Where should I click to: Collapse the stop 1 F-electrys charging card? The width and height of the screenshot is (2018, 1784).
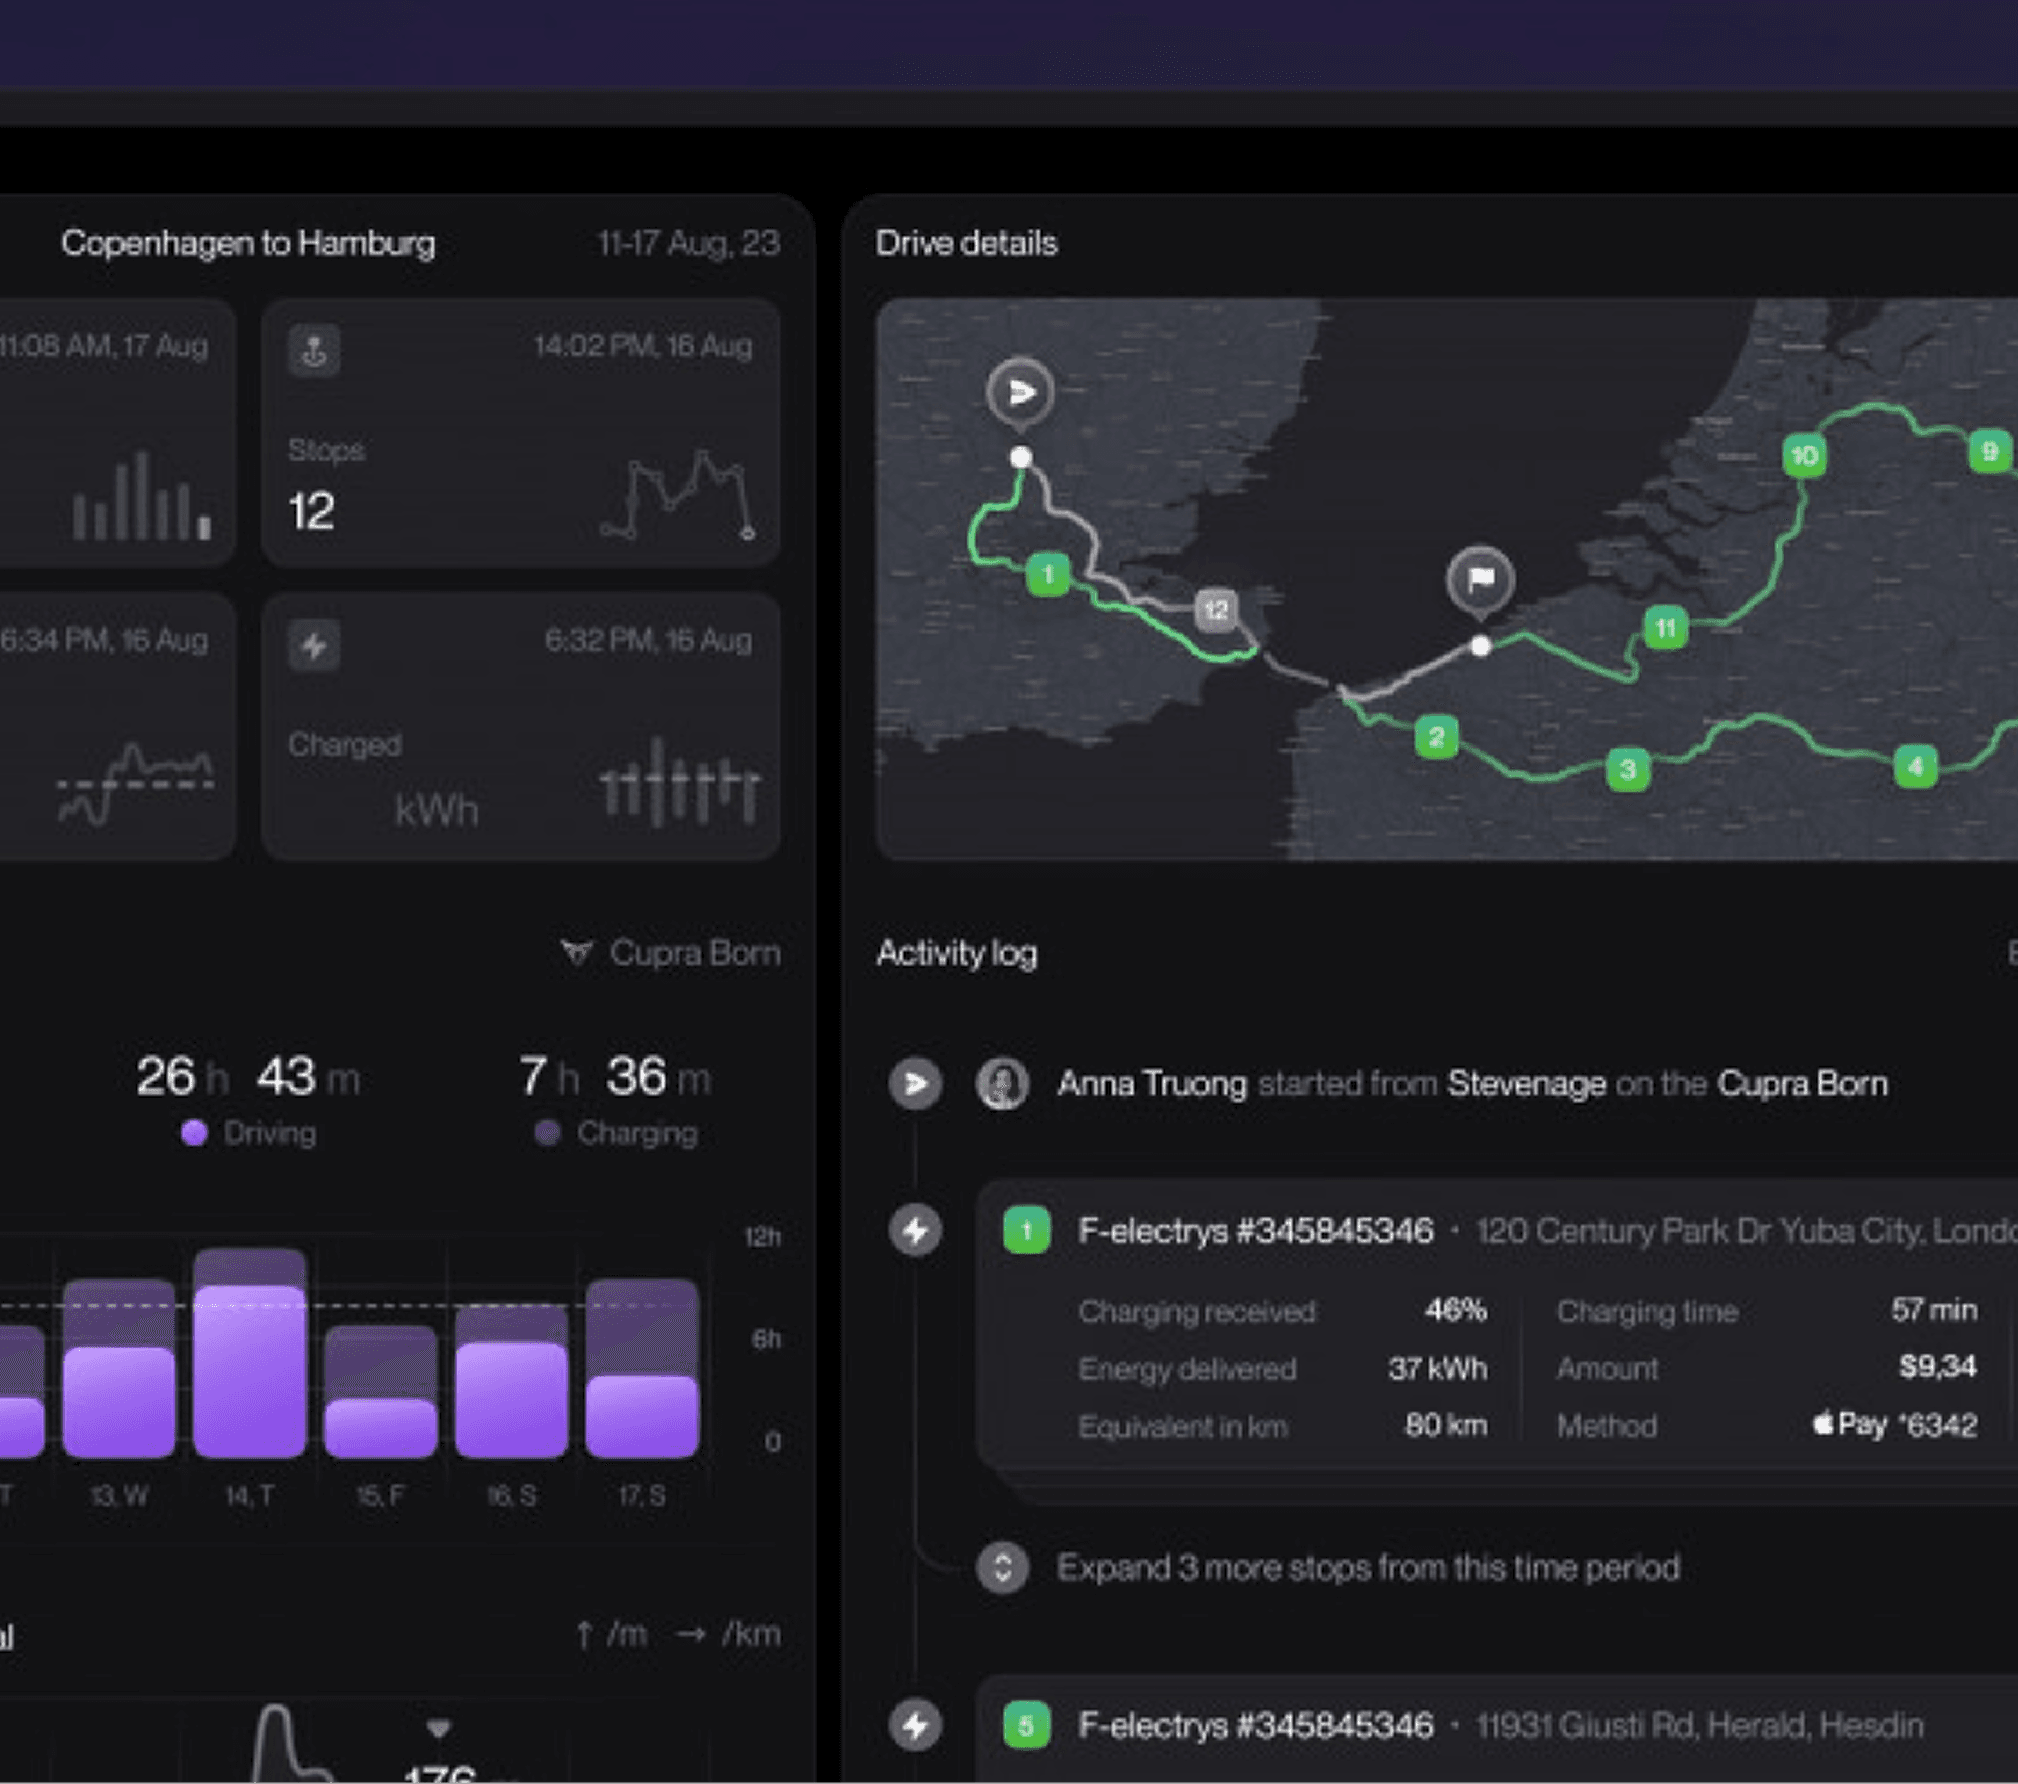[x=1496, y=1230]
